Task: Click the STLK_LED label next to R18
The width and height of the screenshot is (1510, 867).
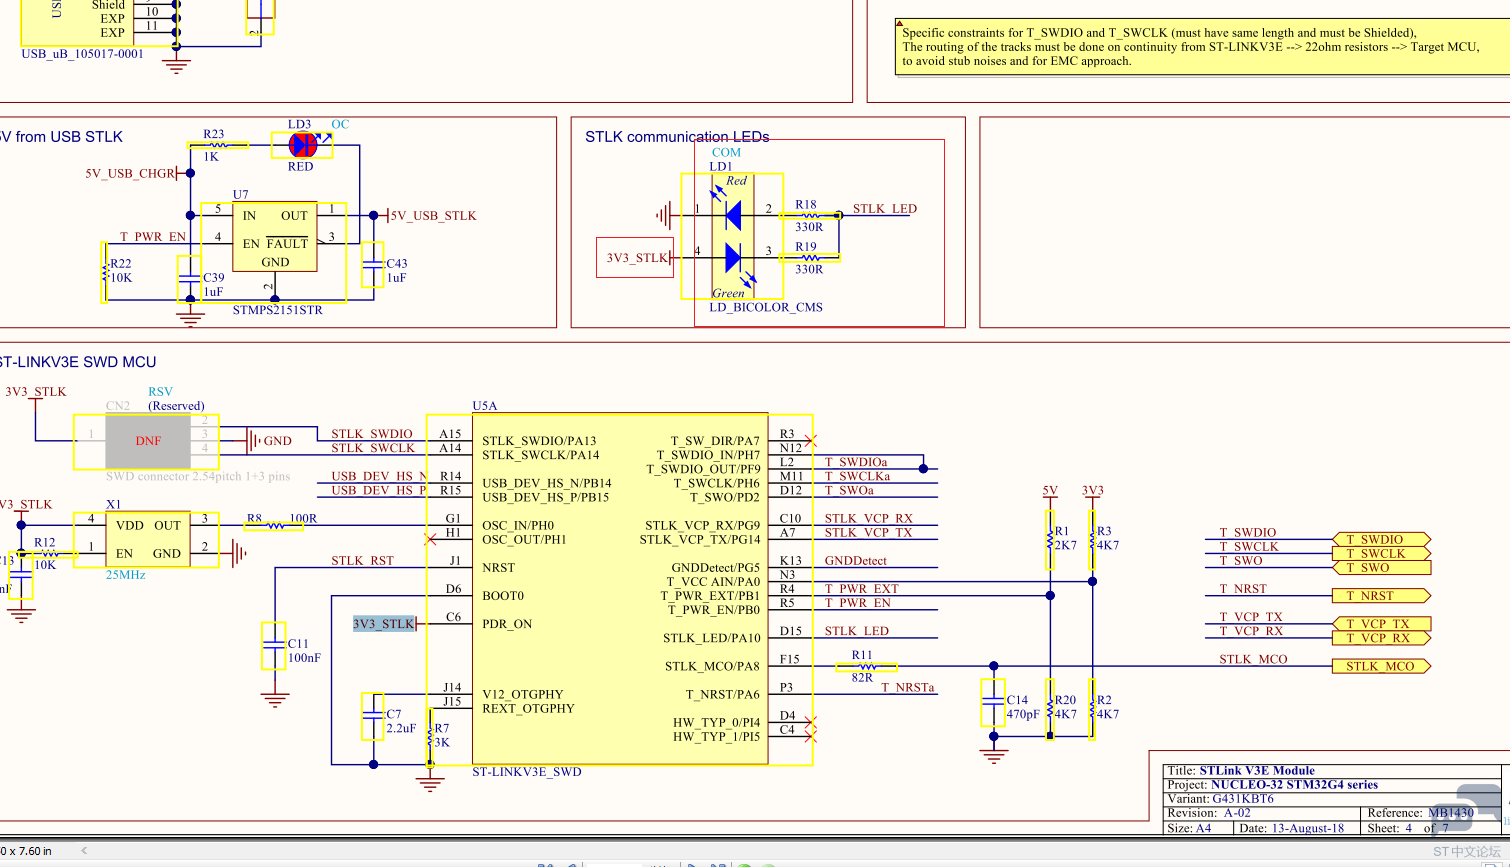Action: [885, 209]
